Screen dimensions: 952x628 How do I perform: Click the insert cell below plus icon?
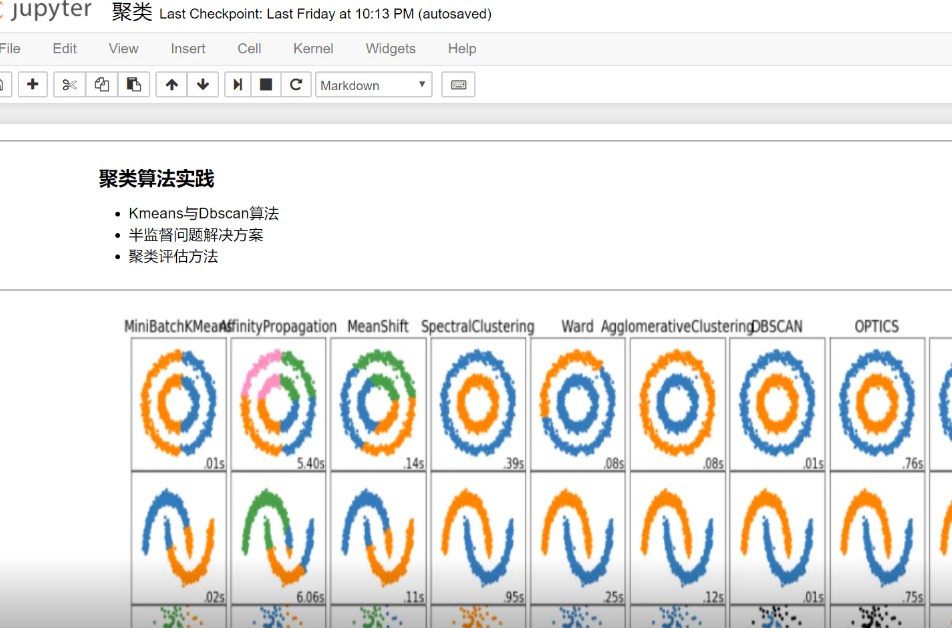pos(33,85)
